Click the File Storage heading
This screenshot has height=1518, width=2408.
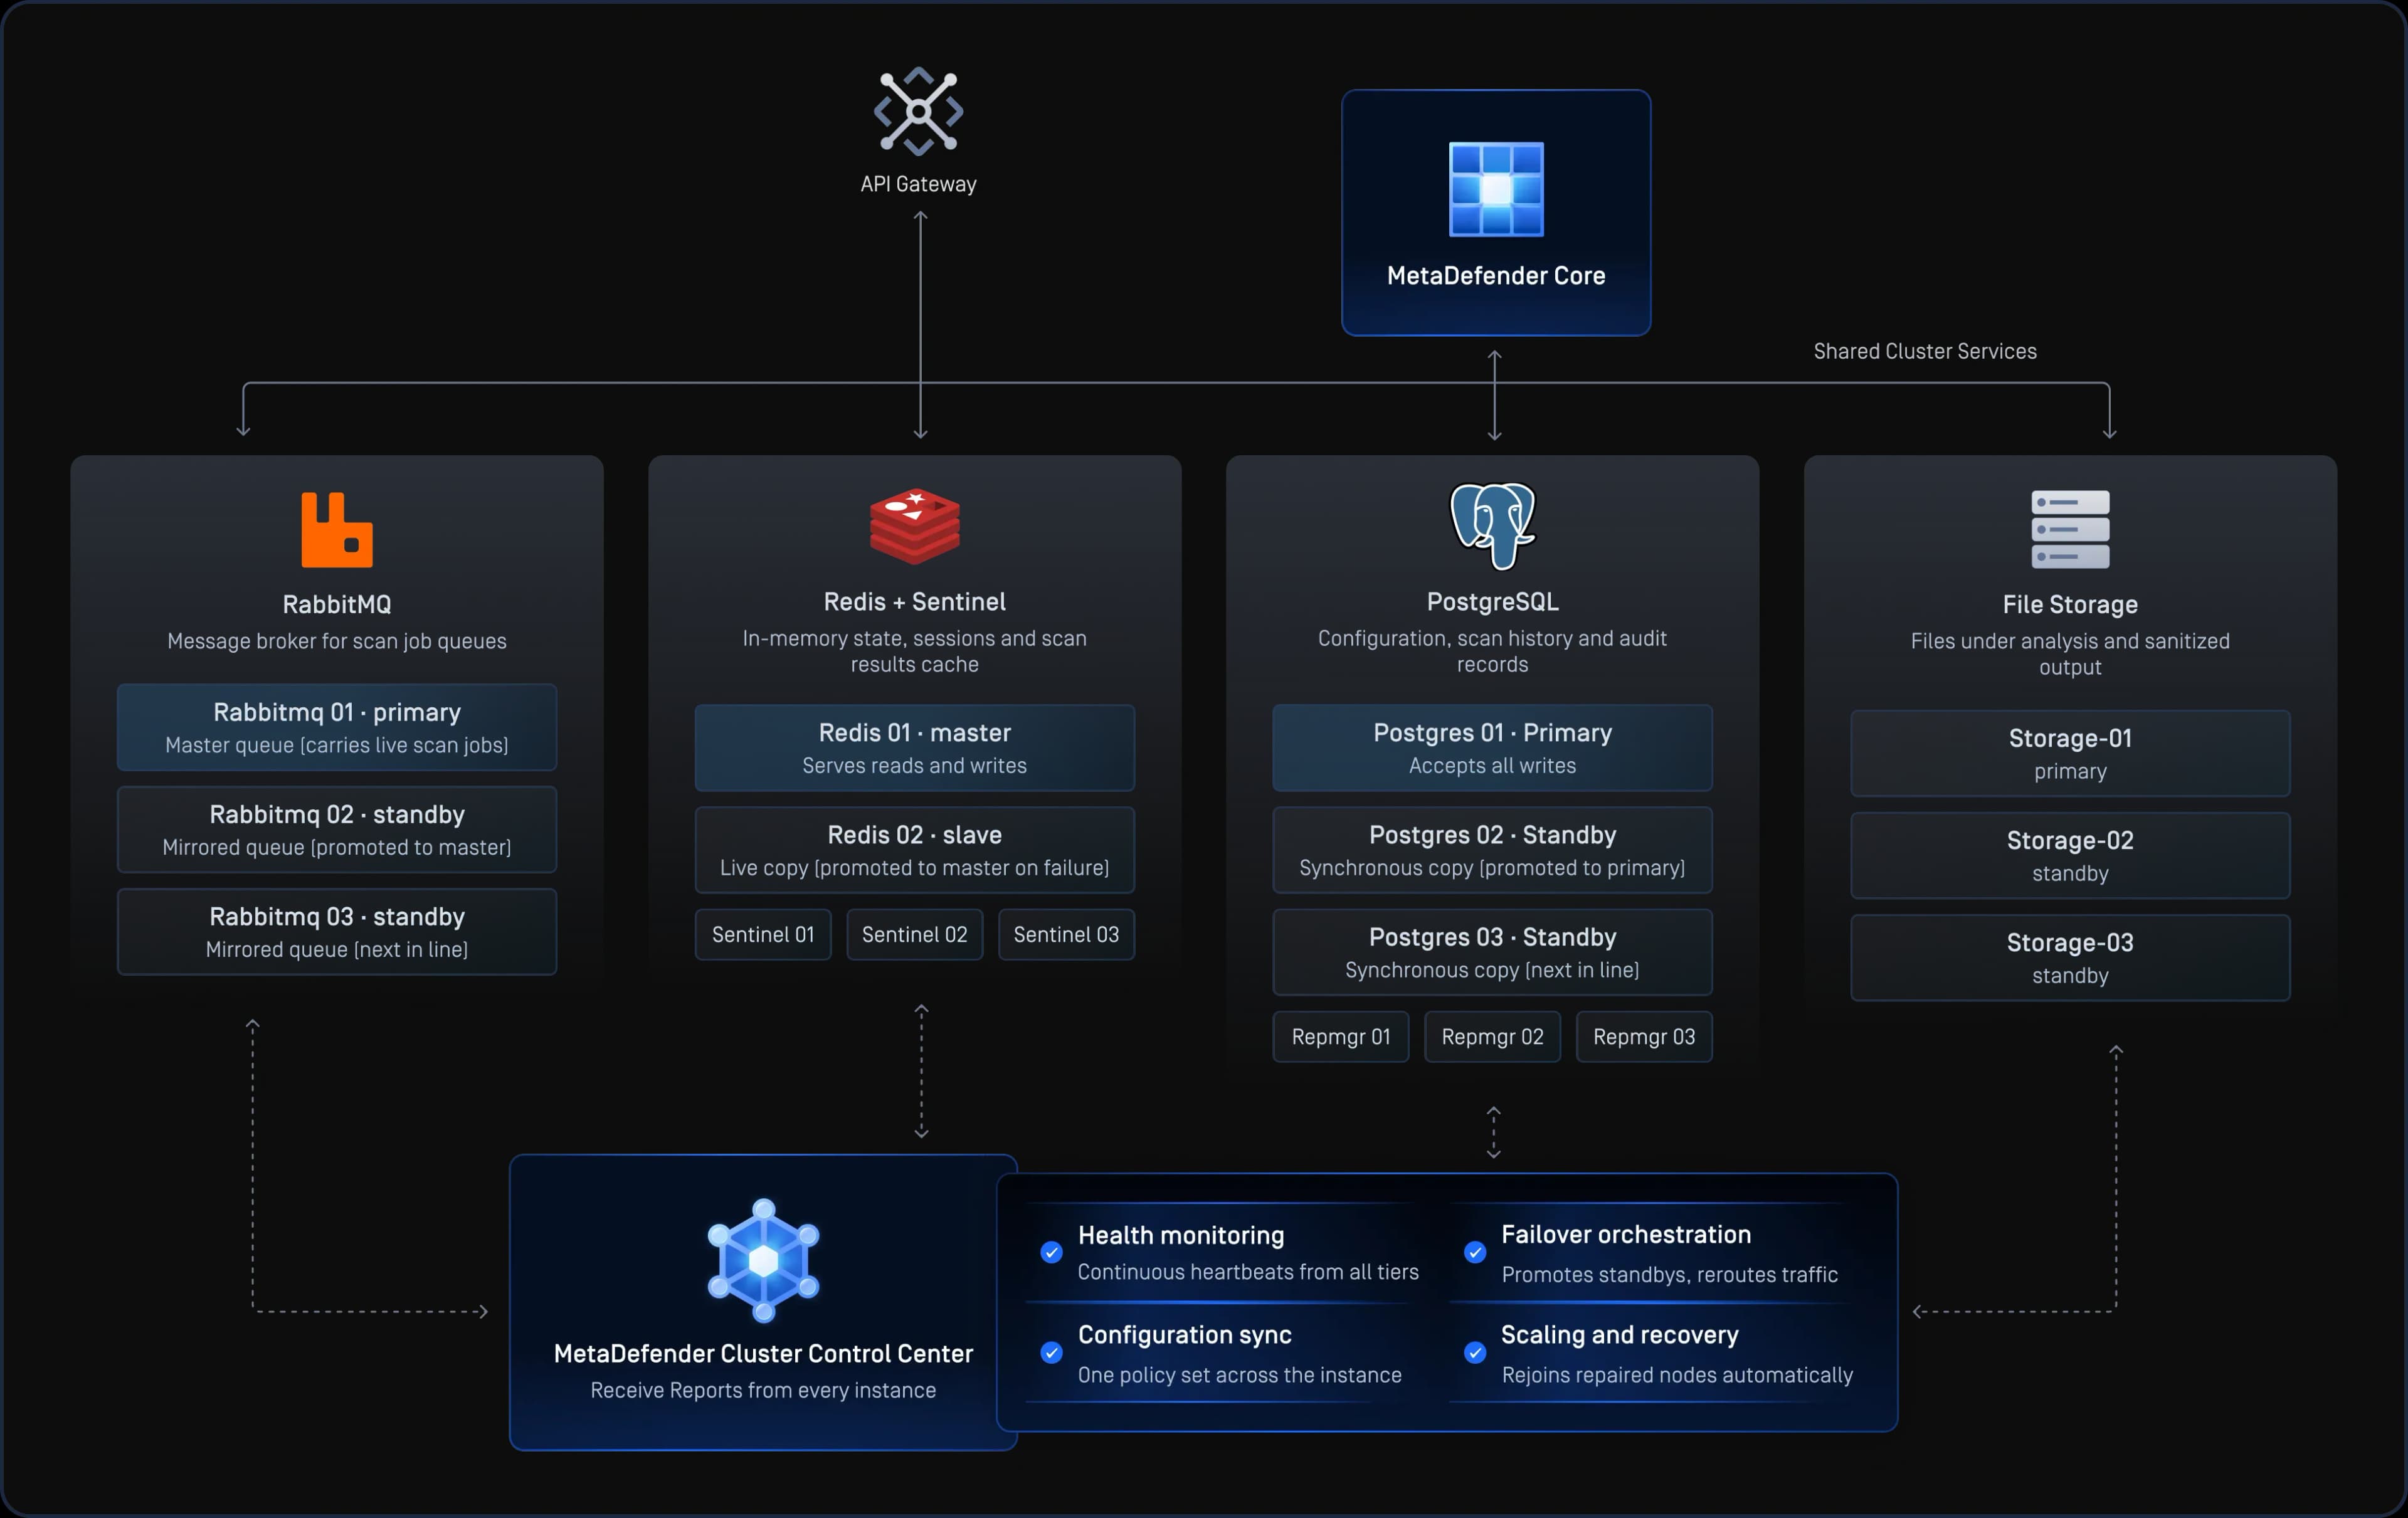pos(2070,604)
